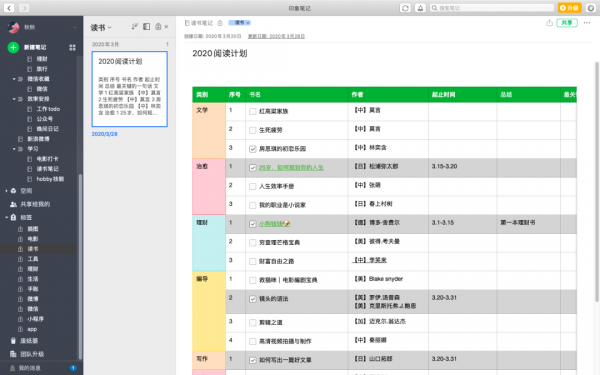This screenshot has height=375, width=600.
Task: Open the 25岁 book hyperlink
Action: click(x=291, y=168)
